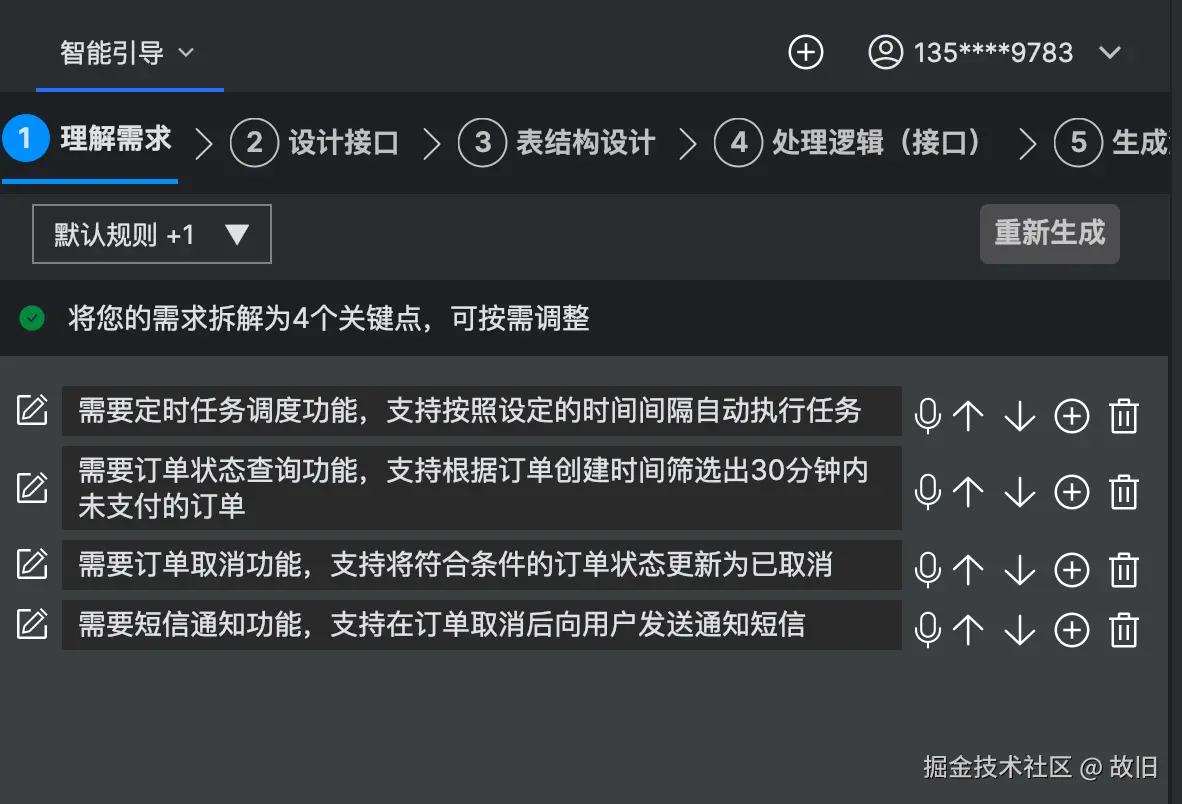The width and height of the screenshot is (1182, 804).
Task: Click microphone icon on scheduled task row
Action: pos(928,416)
